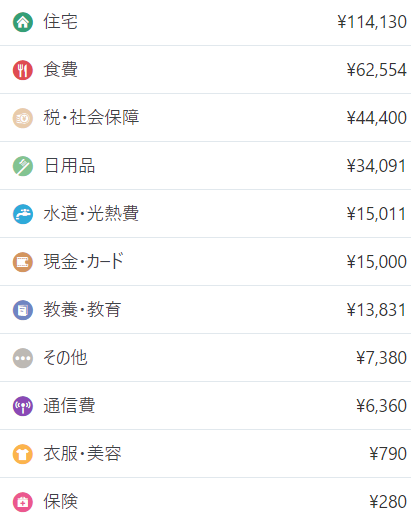The width and height of the screenshot is (411, 524).
Task: Open the 食費 category label
Action: pyautogui.click(x=60, y=70)
